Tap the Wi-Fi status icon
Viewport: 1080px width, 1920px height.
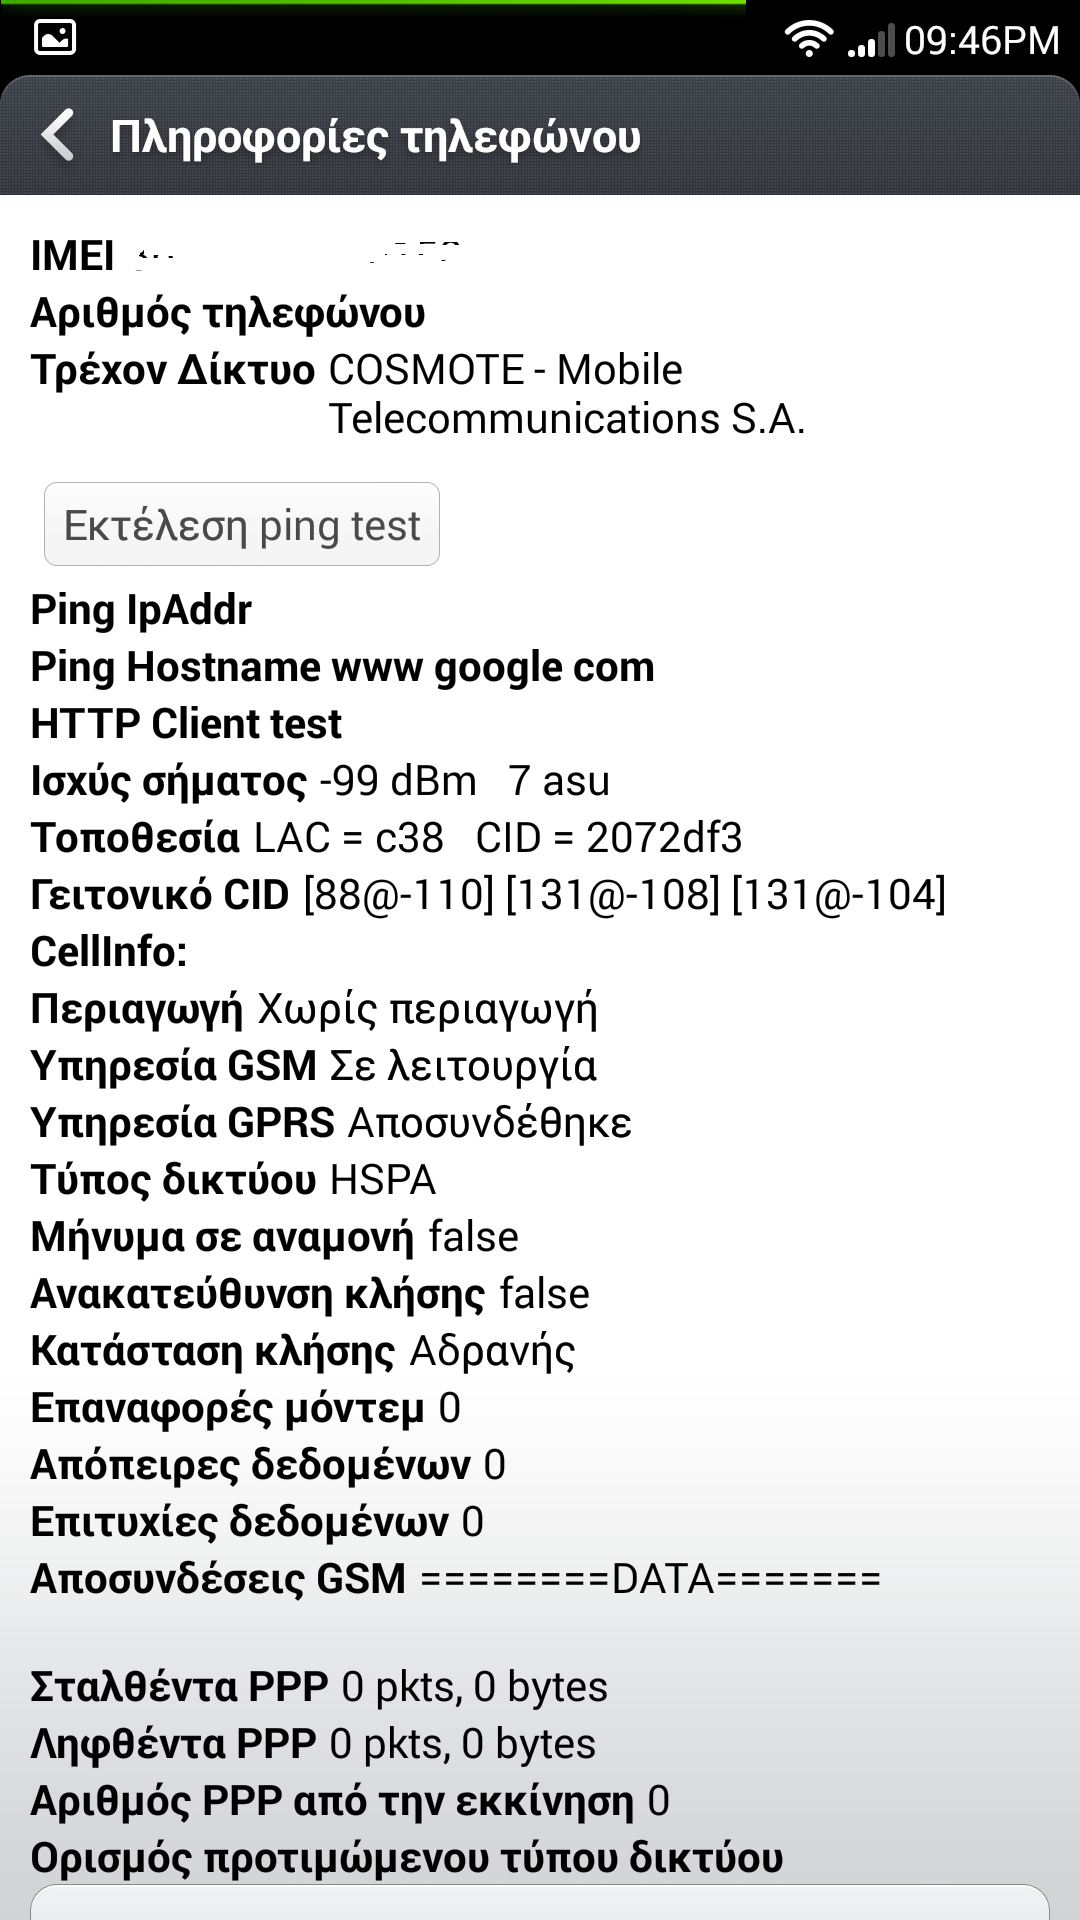pyautogui.click(x=808, y=39)
